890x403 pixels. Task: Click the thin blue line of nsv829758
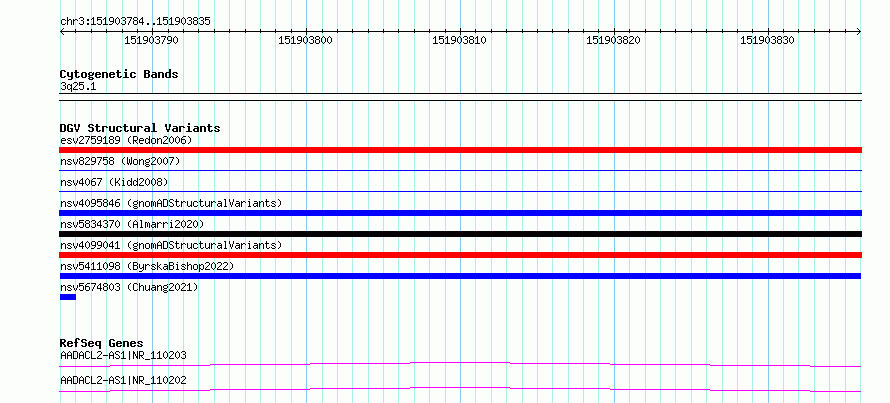(460, 170)
